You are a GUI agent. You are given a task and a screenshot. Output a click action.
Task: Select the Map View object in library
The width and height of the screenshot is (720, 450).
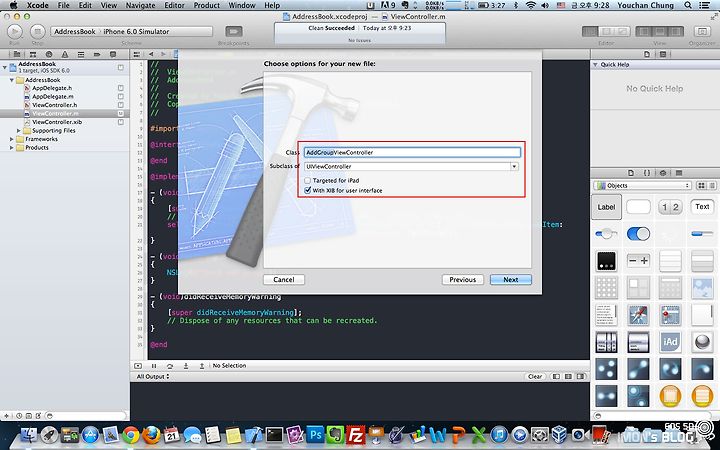pos(670,315)
